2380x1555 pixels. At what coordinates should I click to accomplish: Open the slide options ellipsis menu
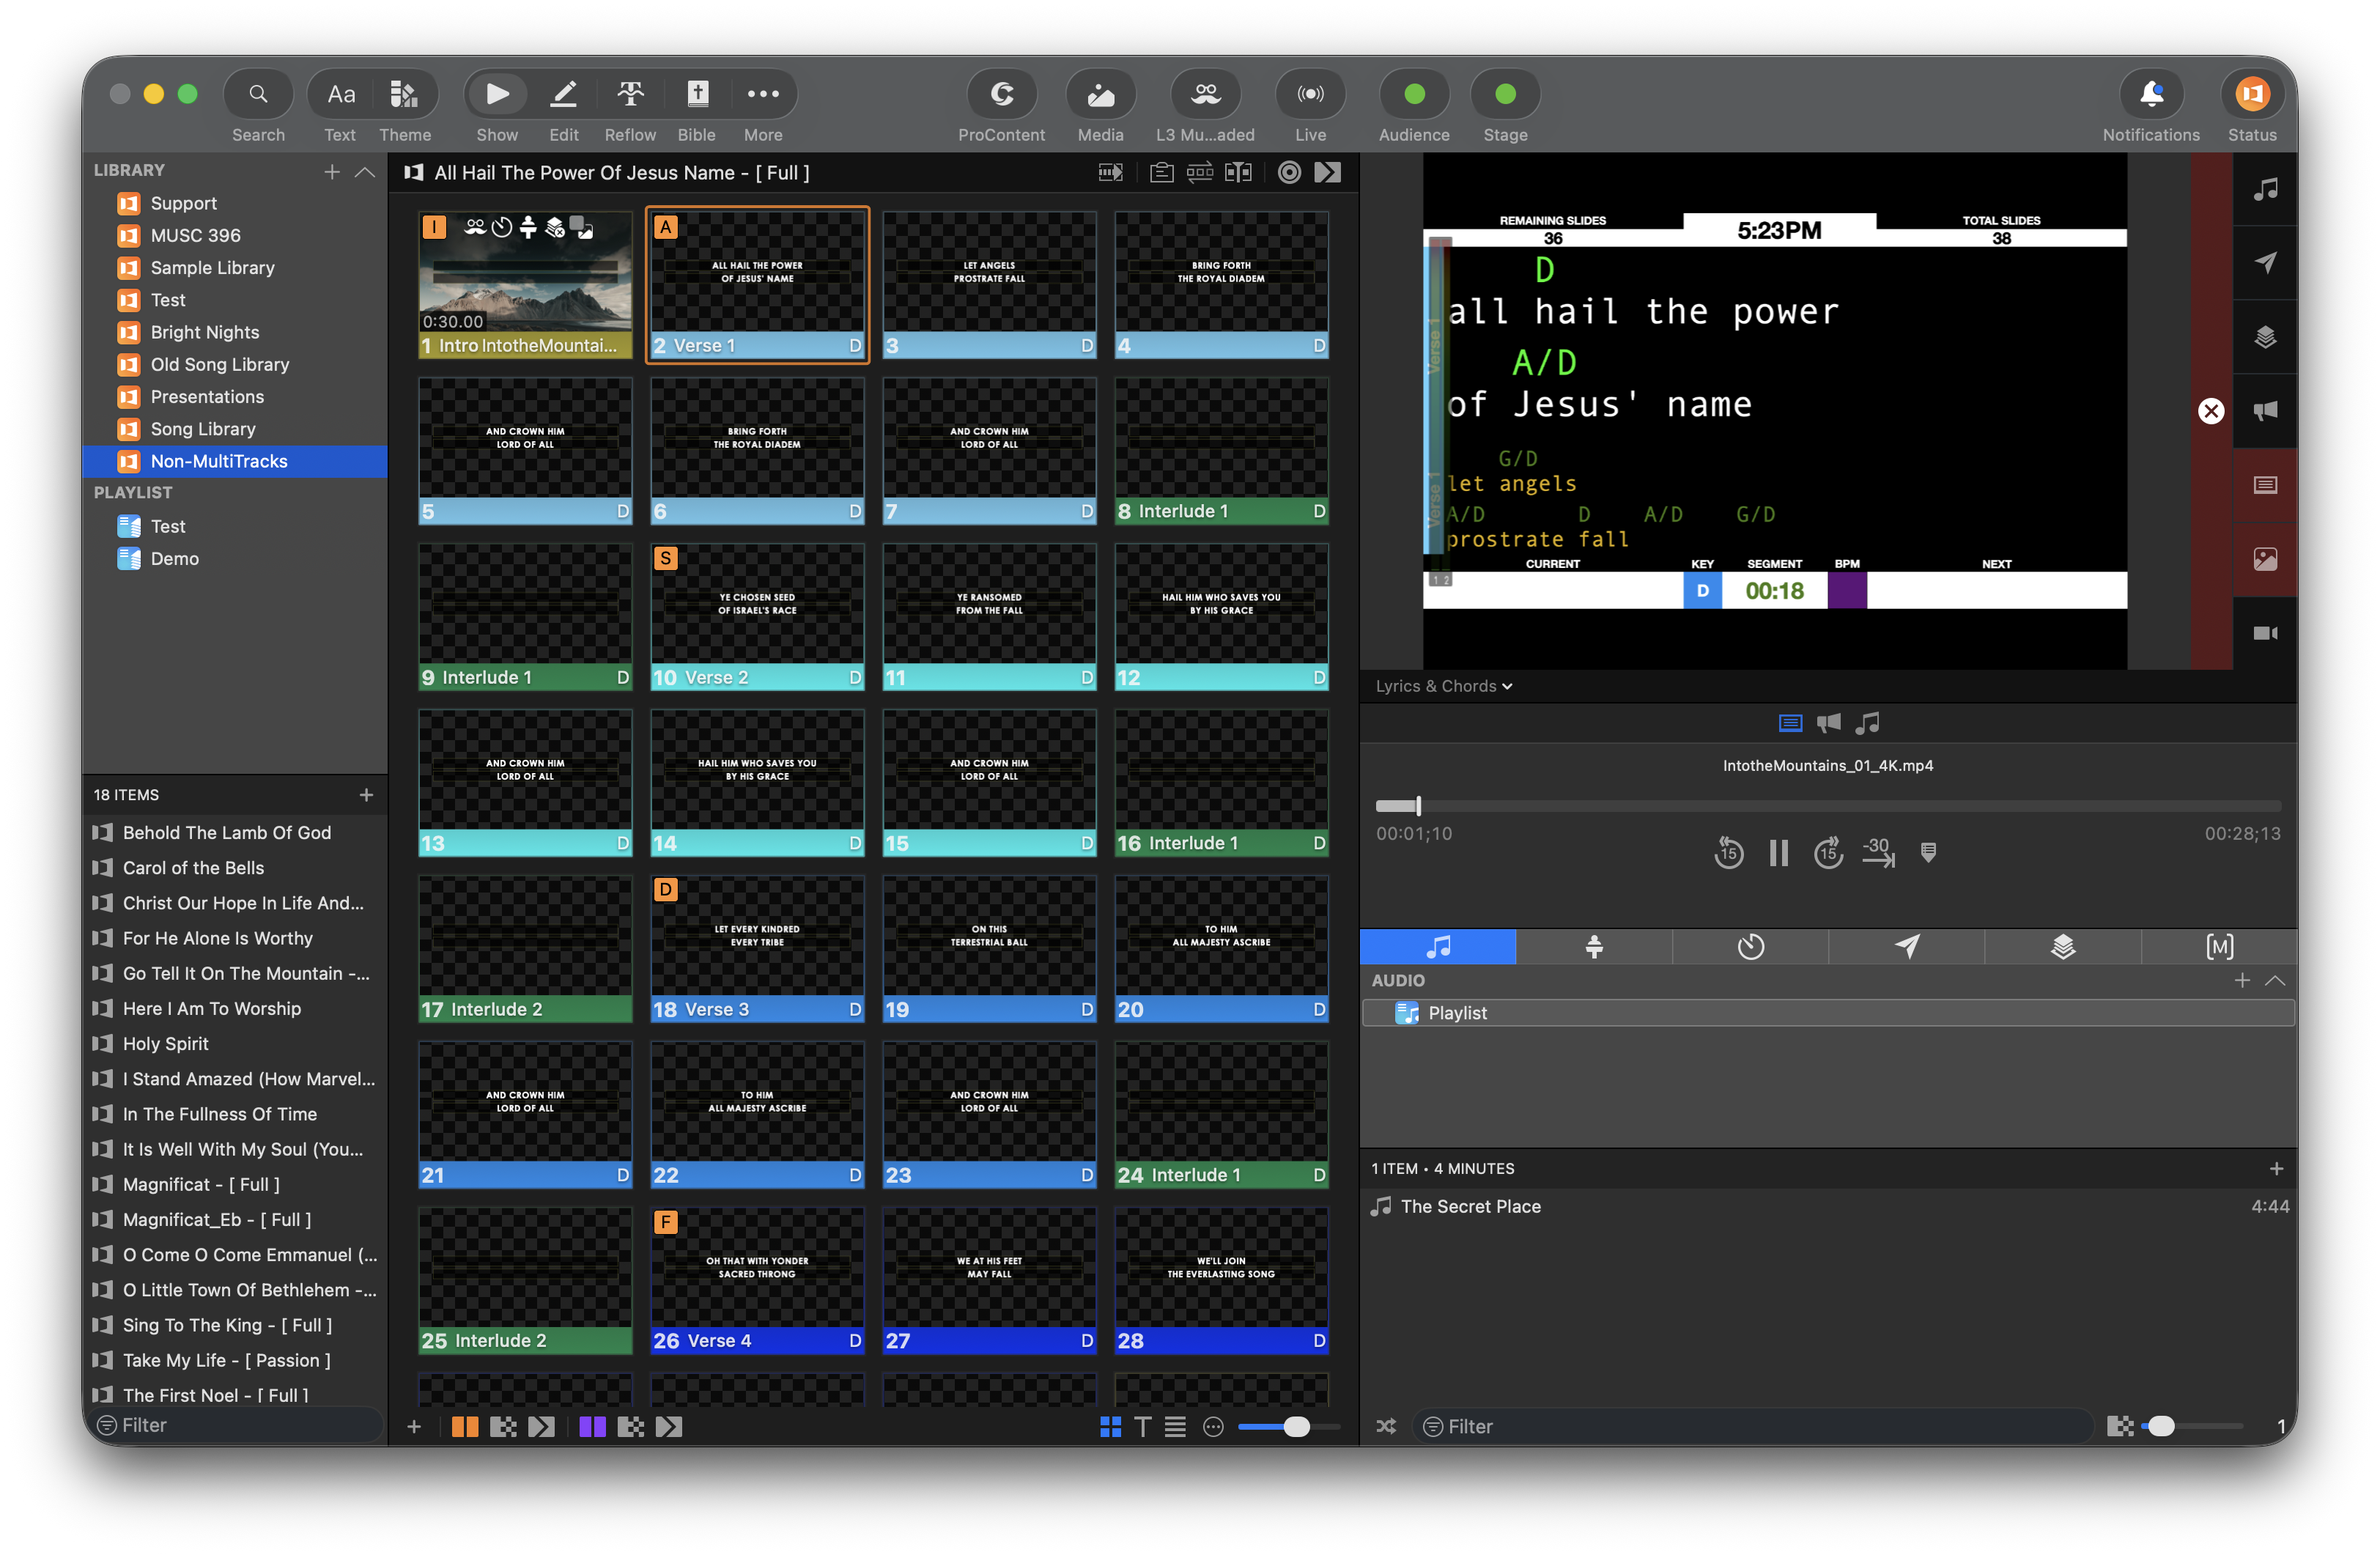(1213, 1427)
